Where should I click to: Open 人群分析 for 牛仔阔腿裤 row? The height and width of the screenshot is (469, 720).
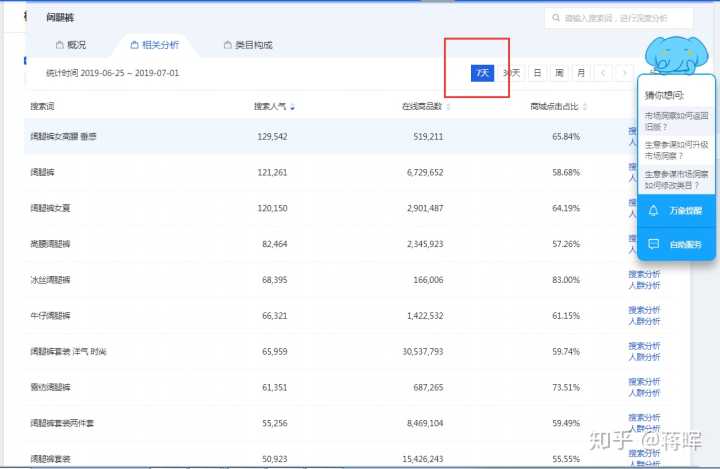pos(644,322)
